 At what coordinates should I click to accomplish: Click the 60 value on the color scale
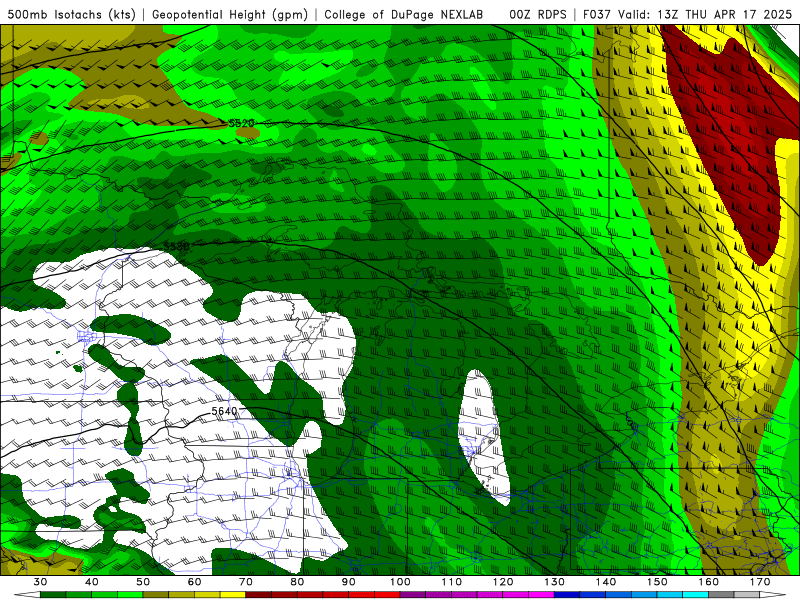coord(194,582)
